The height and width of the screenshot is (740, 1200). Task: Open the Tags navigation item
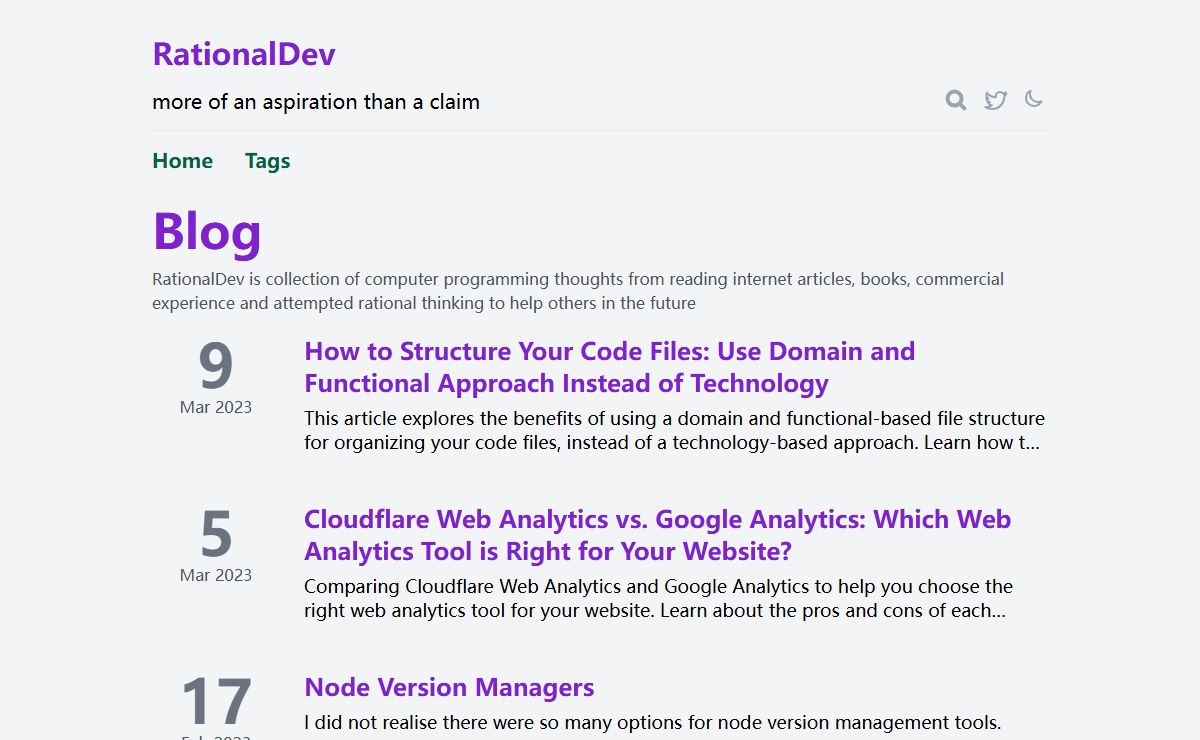click(x=268, y=161)
